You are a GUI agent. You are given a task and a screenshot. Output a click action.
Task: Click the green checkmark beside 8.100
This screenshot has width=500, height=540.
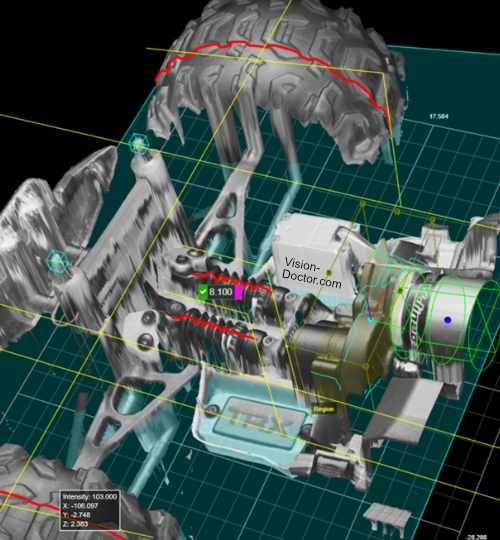203,292
